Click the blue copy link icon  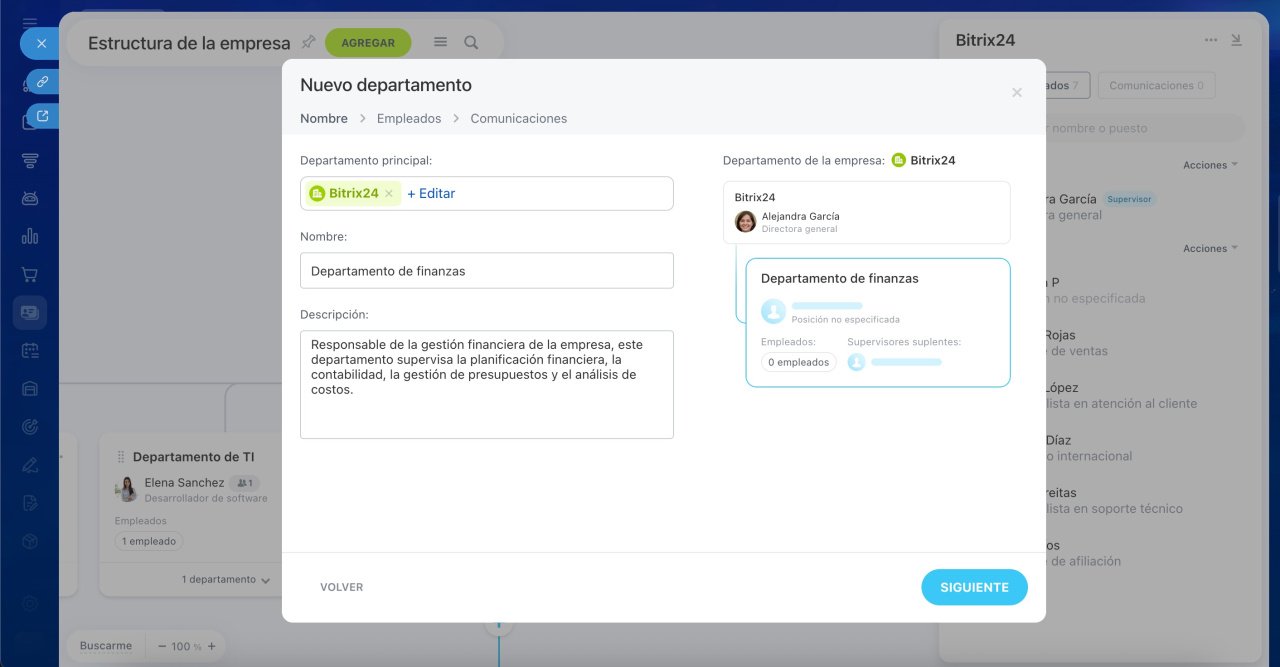[x=42, y=81]
